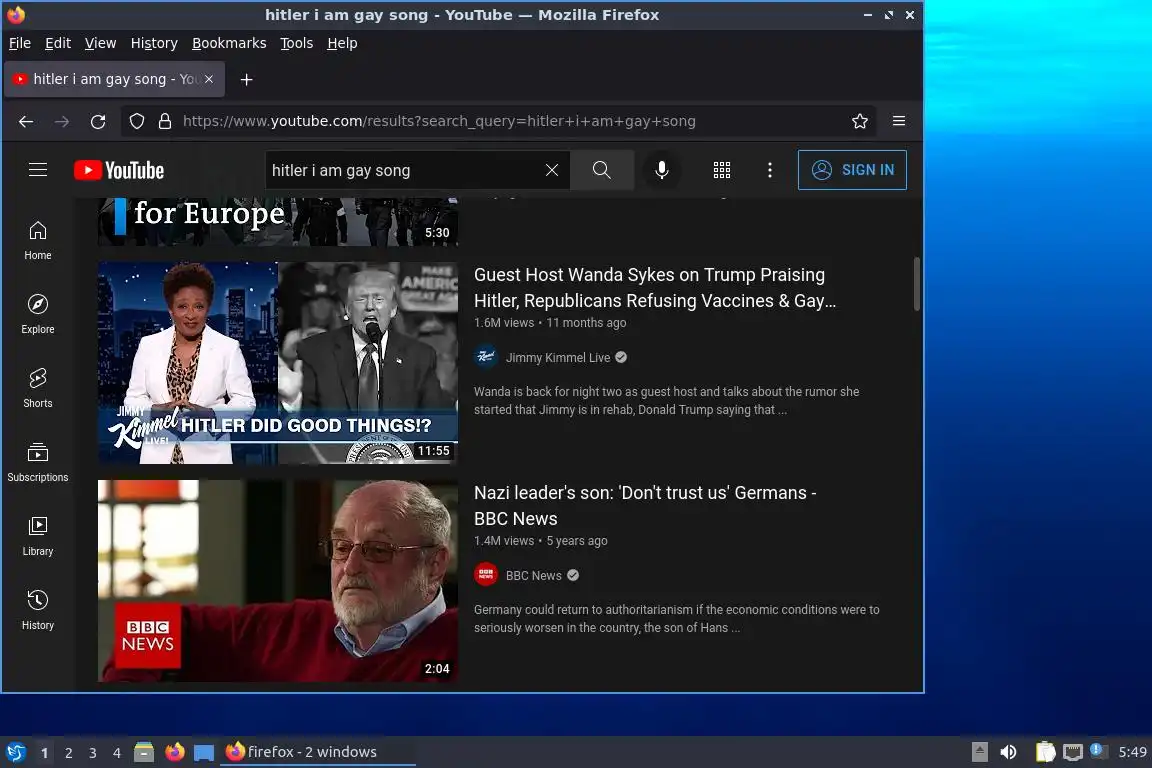This screenshot has width=1152, height=768.
Task: Open the Tools menu
Action: click(x=297, y=43)
